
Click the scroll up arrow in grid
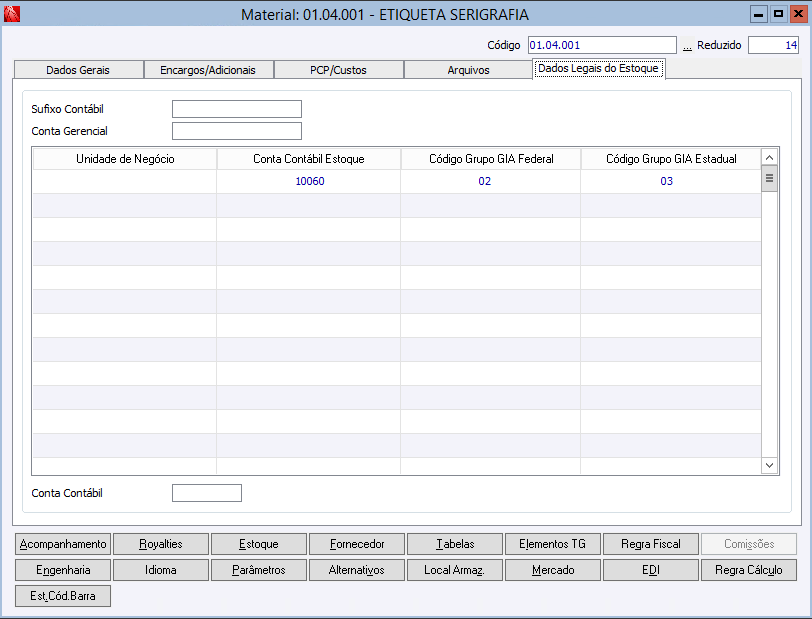point(769,157)
